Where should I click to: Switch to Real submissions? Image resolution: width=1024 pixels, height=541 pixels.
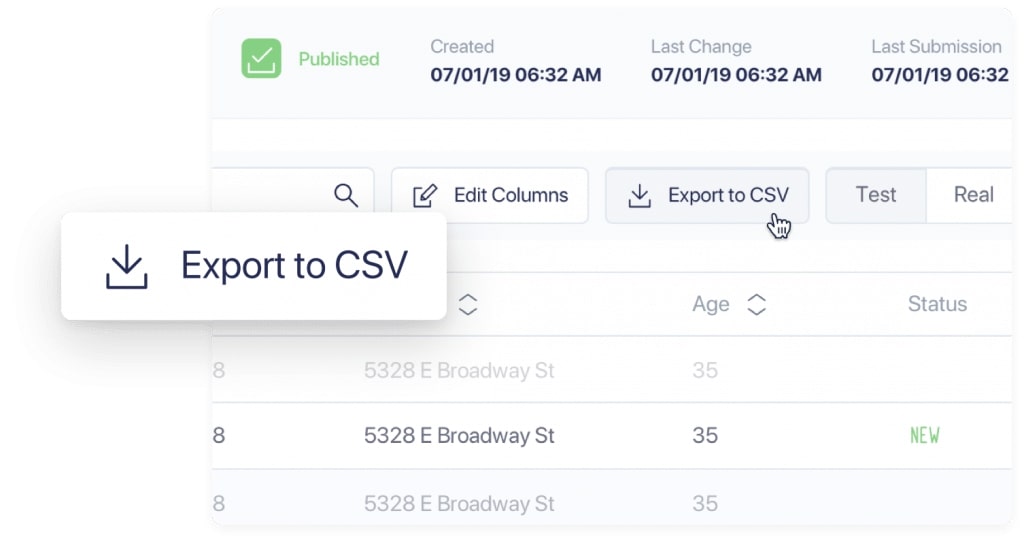pos(972,195)
